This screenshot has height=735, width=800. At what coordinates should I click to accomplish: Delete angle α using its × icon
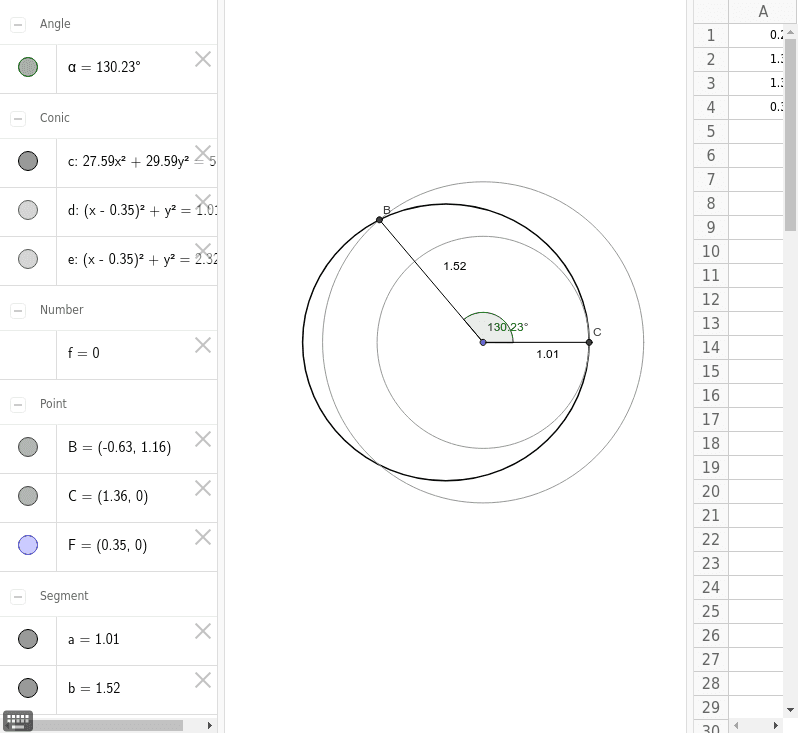tap(203, 60)
